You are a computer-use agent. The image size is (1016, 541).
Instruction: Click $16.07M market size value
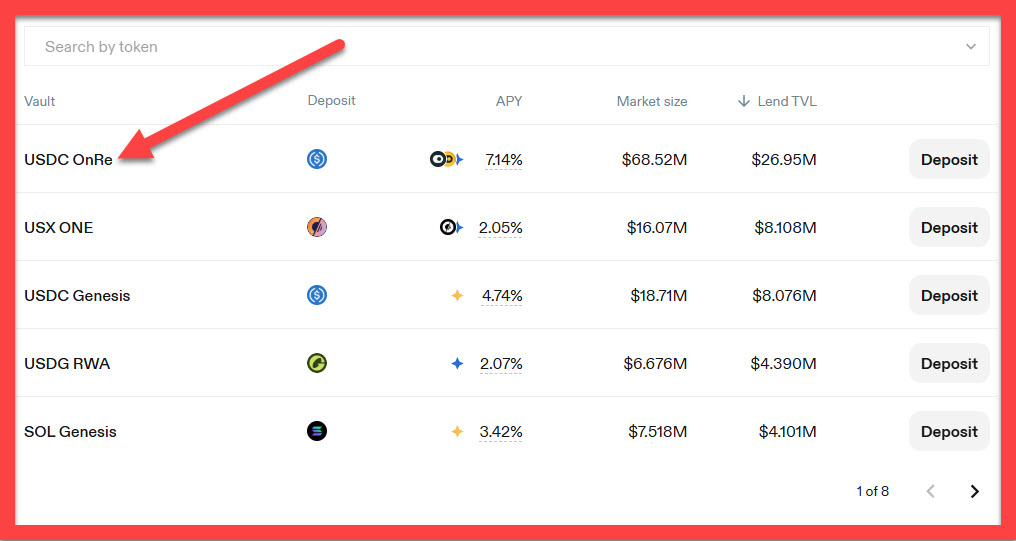pos(657,227)
